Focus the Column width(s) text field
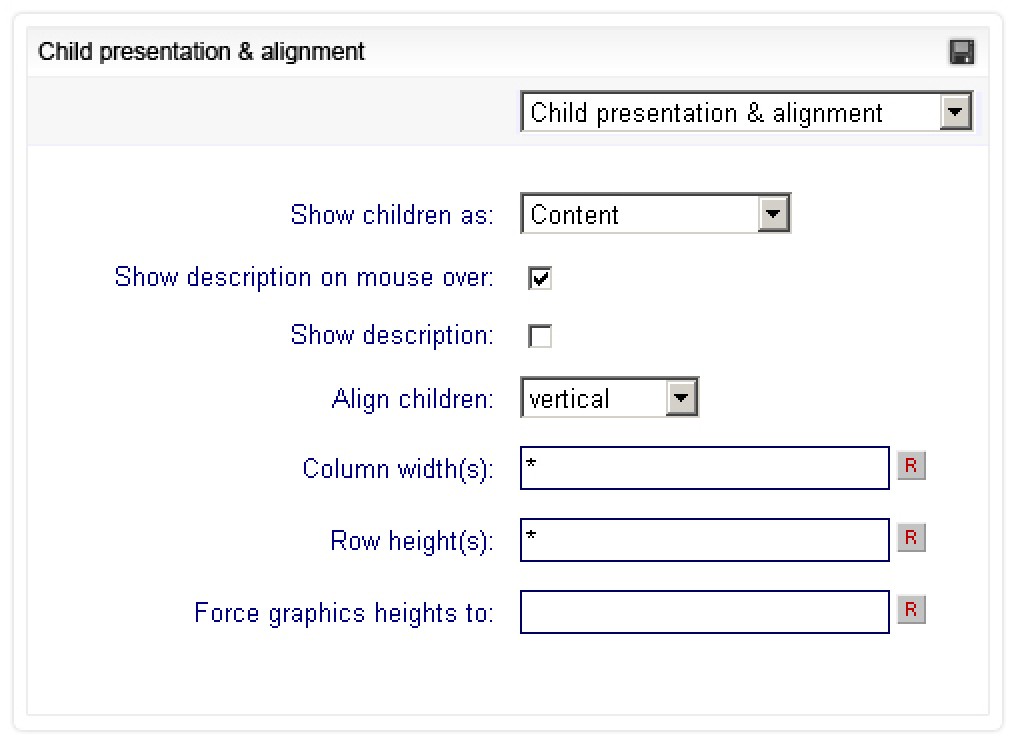Image resolution: width=1016 pixels, height=742 pixels. [x=704, y=468]
